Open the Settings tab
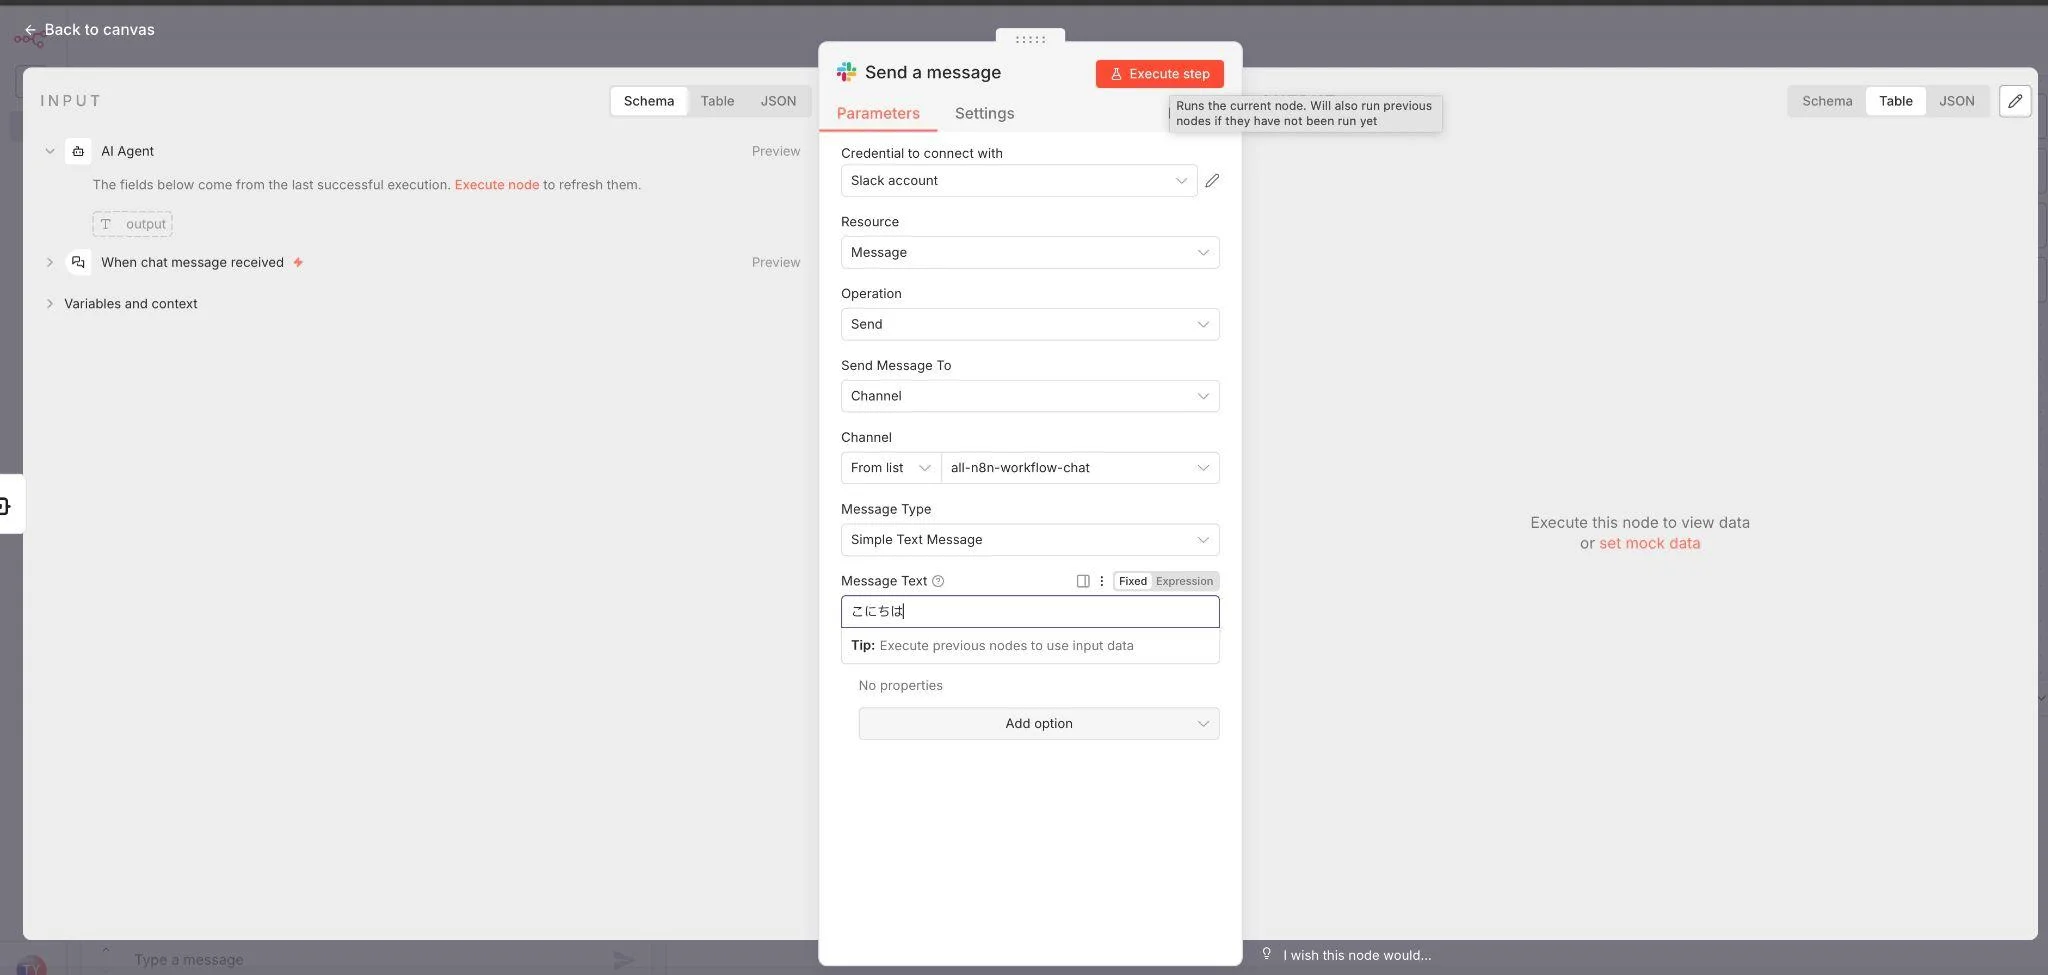2048x975 pixels. [983, 114]
